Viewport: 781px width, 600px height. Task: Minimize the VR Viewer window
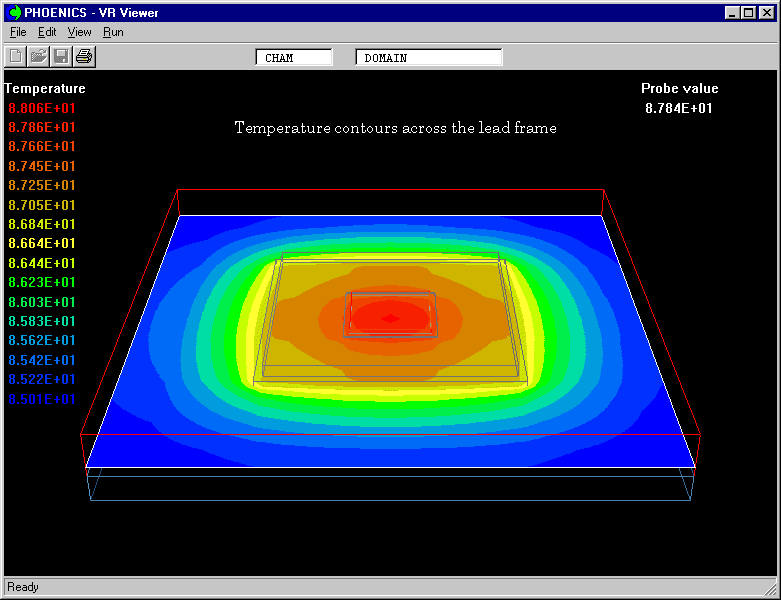click(733, 13)
